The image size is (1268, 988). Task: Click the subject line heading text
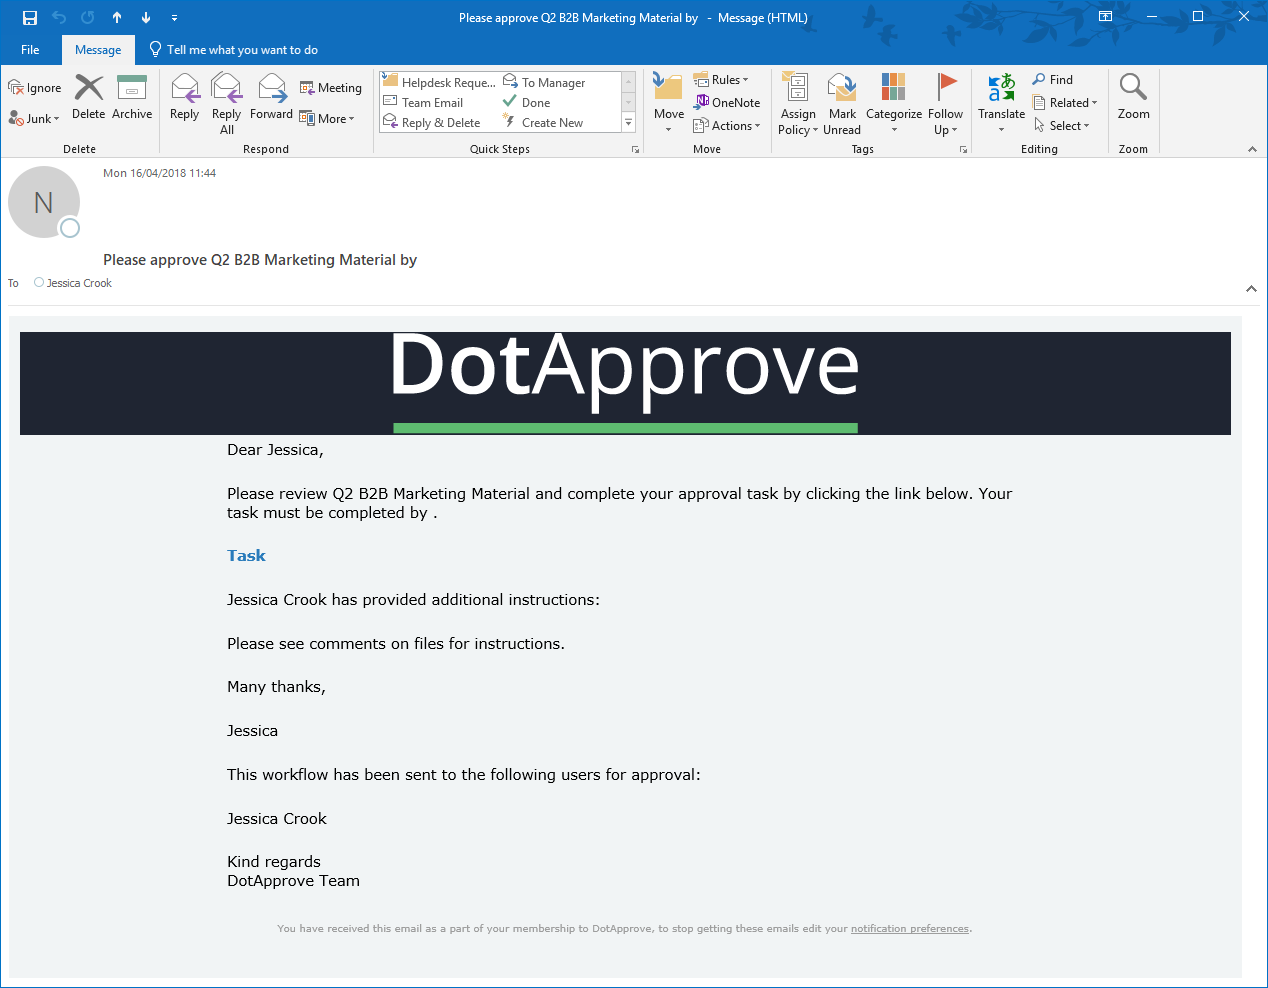click(x=260, y=260)
